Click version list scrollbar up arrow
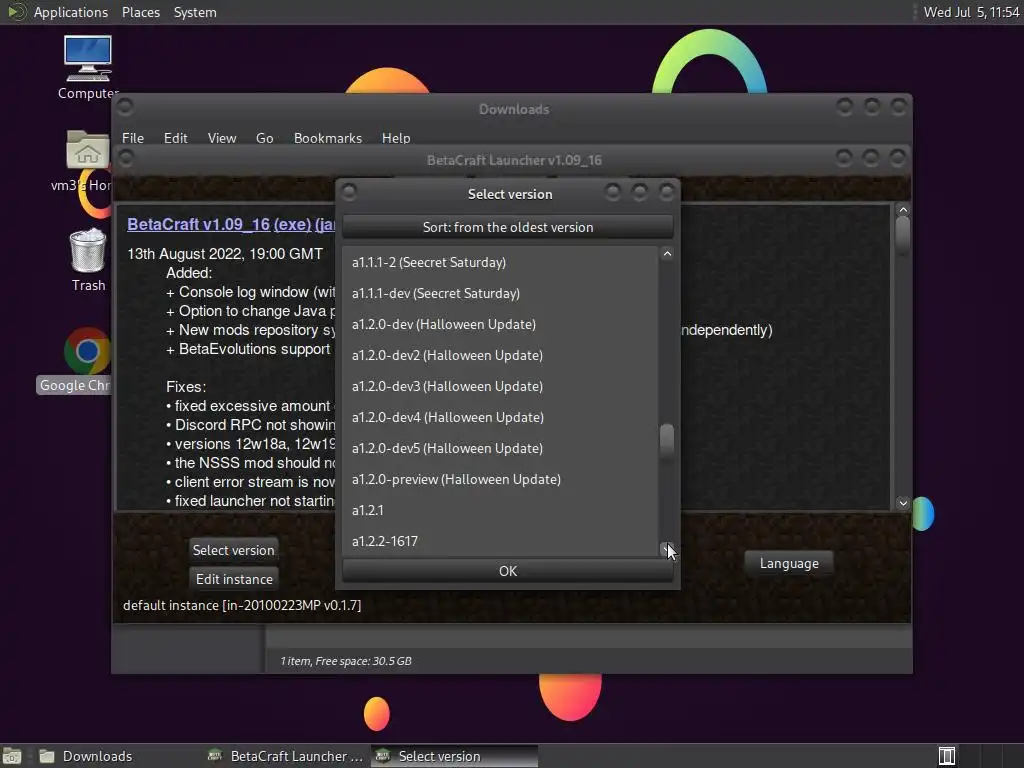Image resolution: width=1024 pixels, height=768 pixels. pos(667,254)
